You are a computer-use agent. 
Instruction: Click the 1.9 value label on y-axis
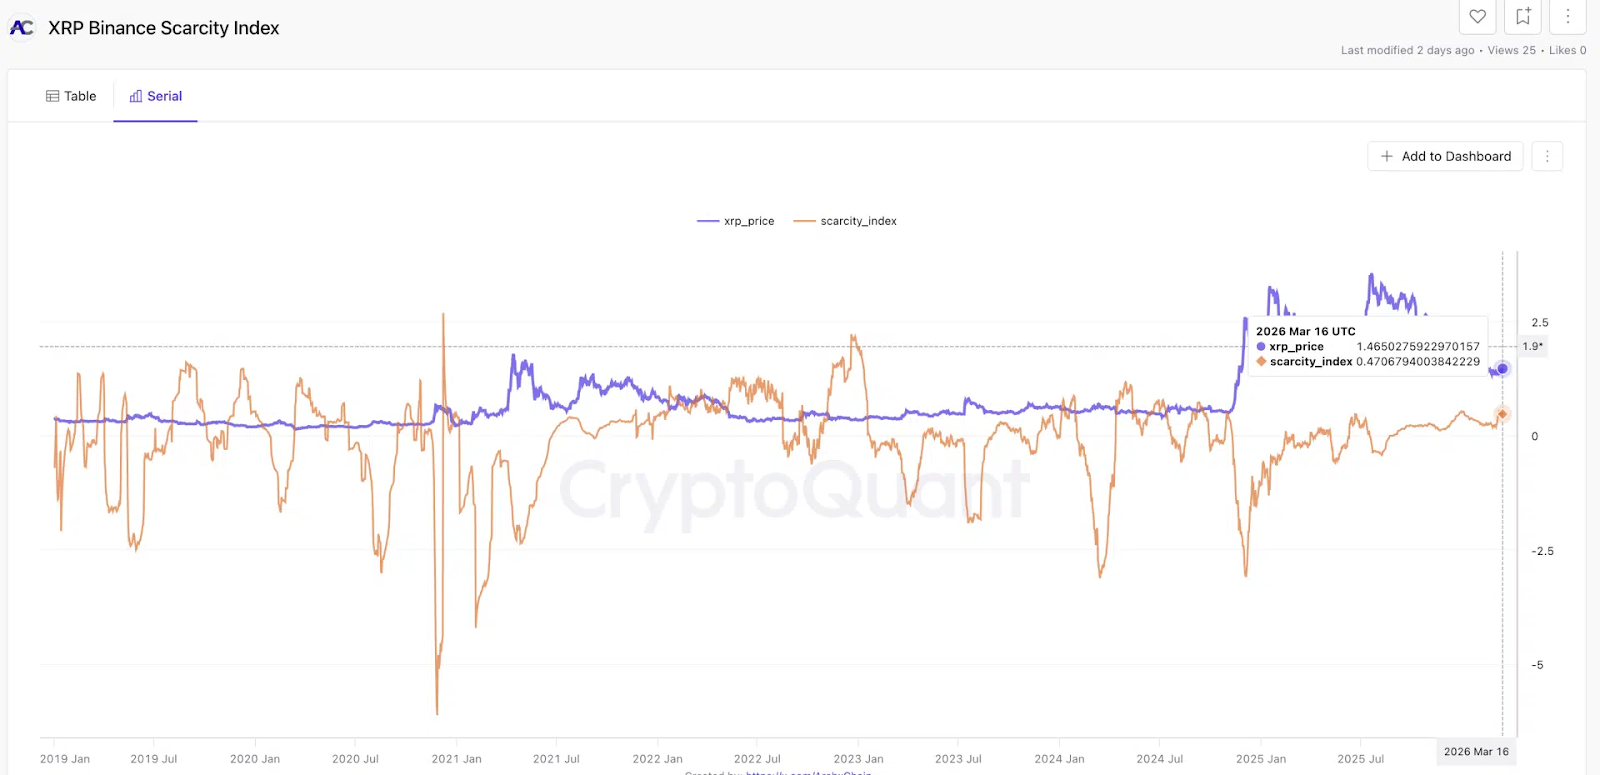coord(1532,346)
